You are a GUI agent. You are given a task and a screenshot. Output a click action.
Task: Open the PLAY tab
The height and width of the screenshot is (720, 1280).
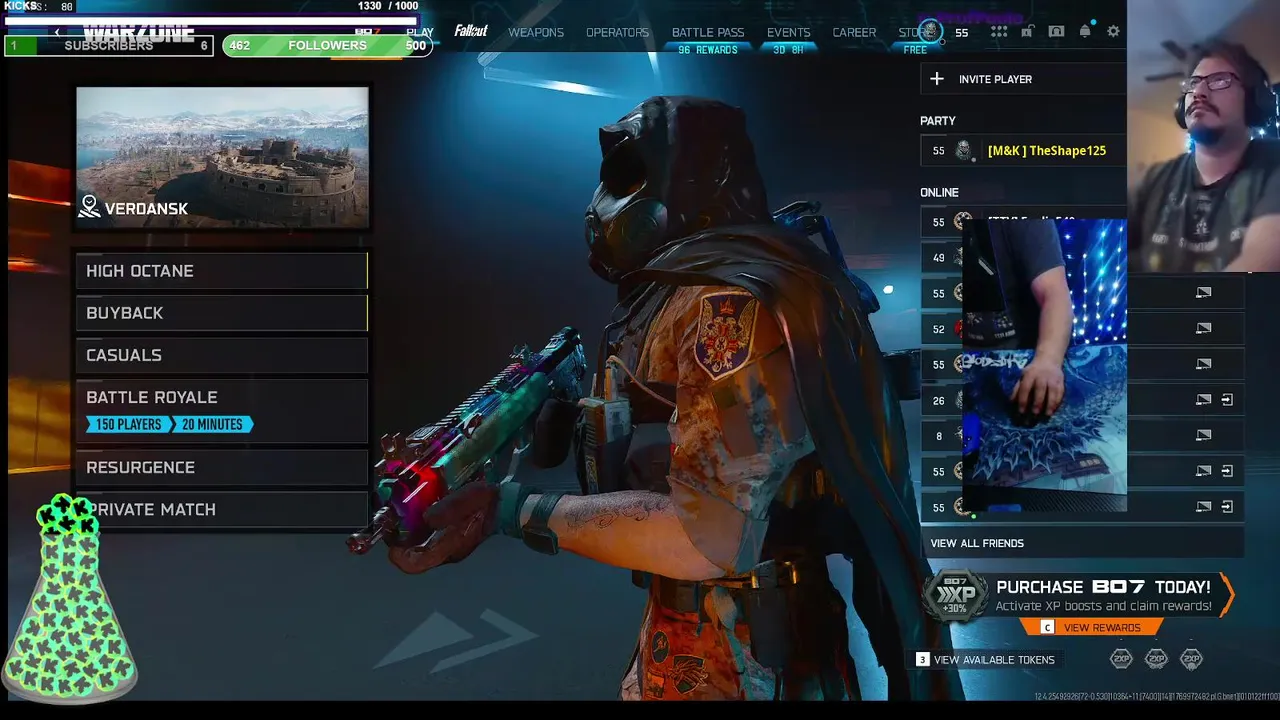pyautogui.click(x=420, y=32)
